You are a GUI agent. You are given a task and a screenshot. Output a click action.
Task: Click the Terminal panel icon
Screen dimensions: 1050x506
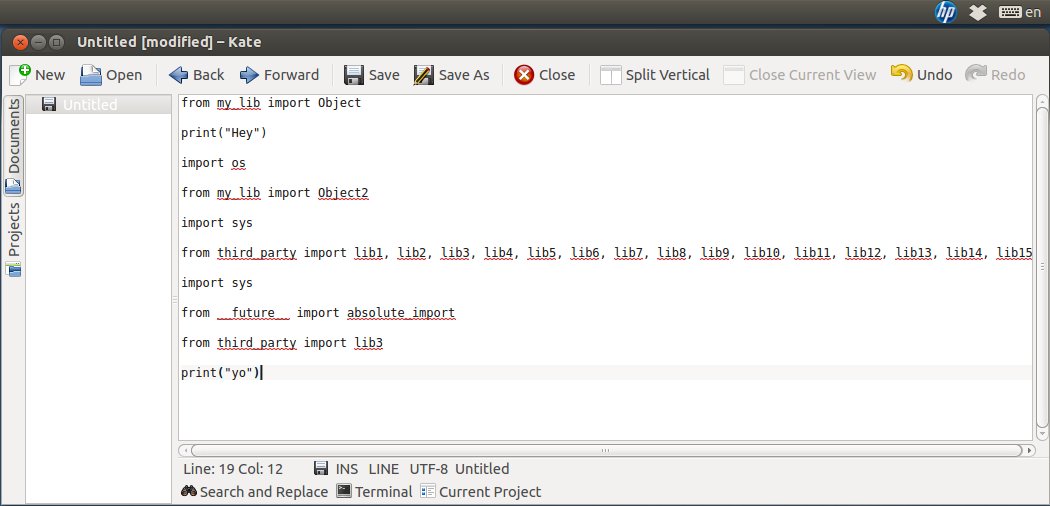pos(344,491)
